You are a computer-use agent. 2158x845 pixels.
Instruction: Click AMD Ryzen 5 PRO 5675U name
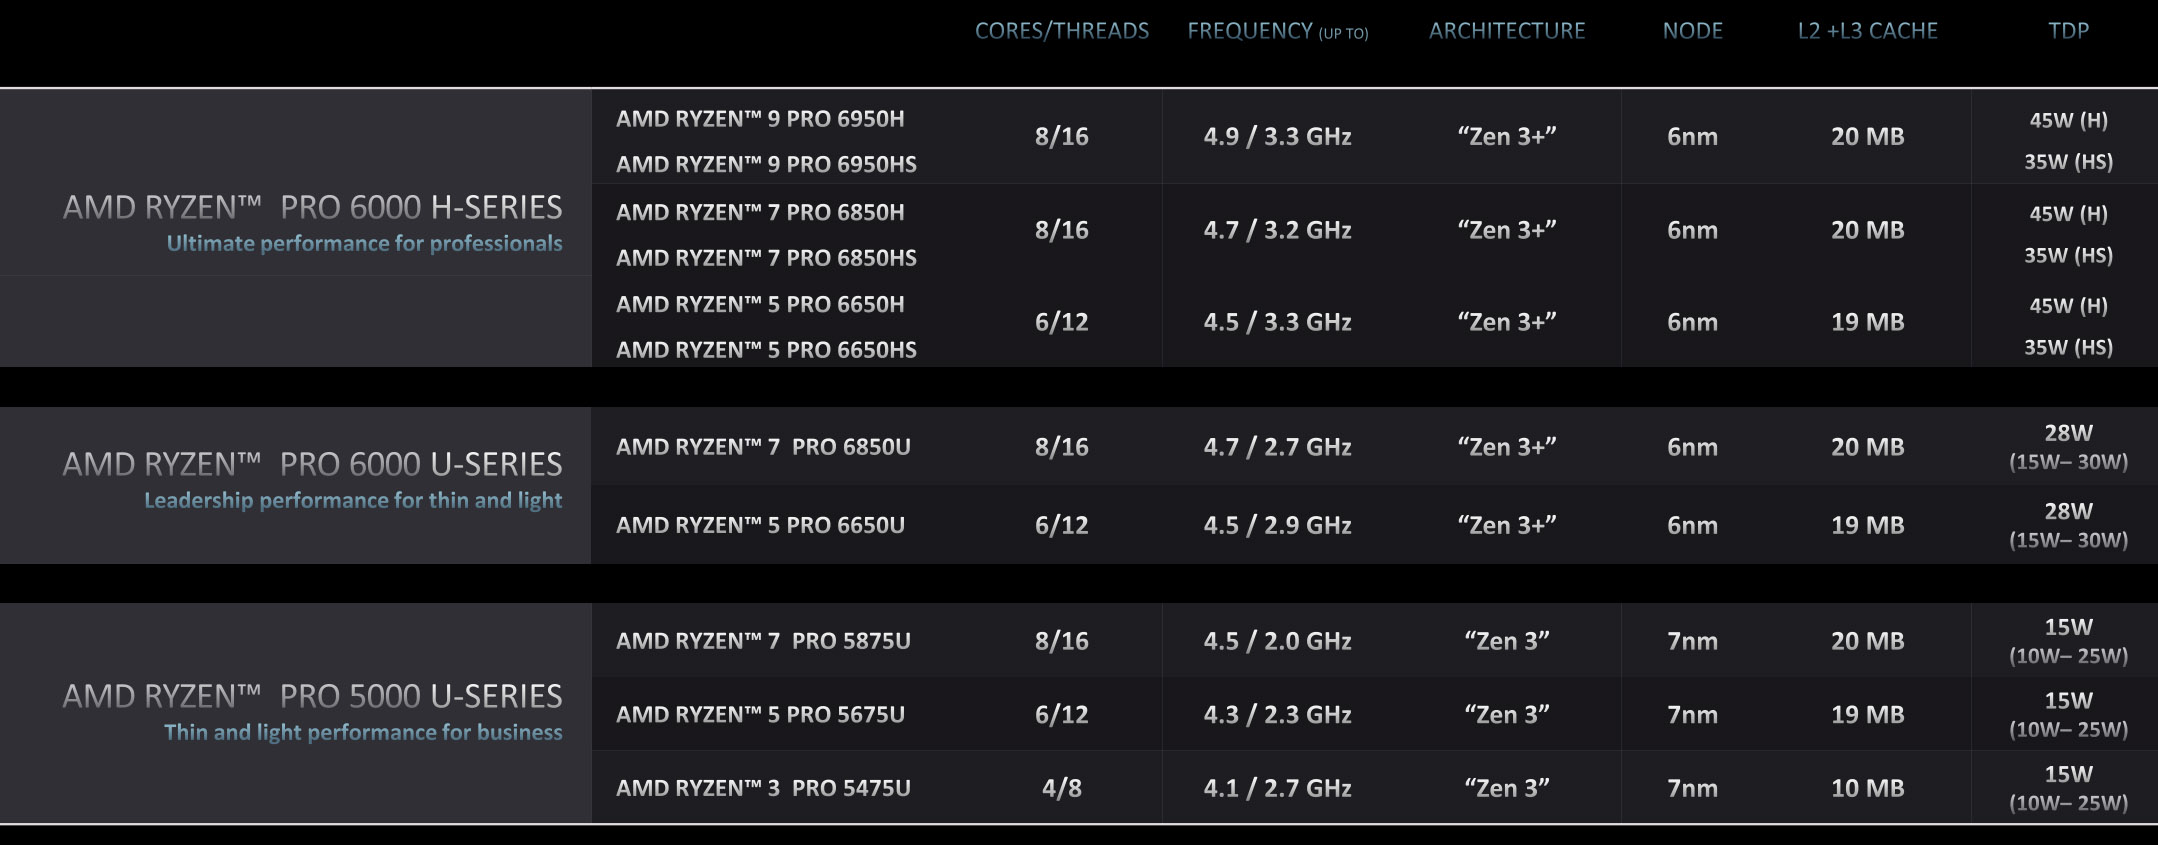click(760, 715)
